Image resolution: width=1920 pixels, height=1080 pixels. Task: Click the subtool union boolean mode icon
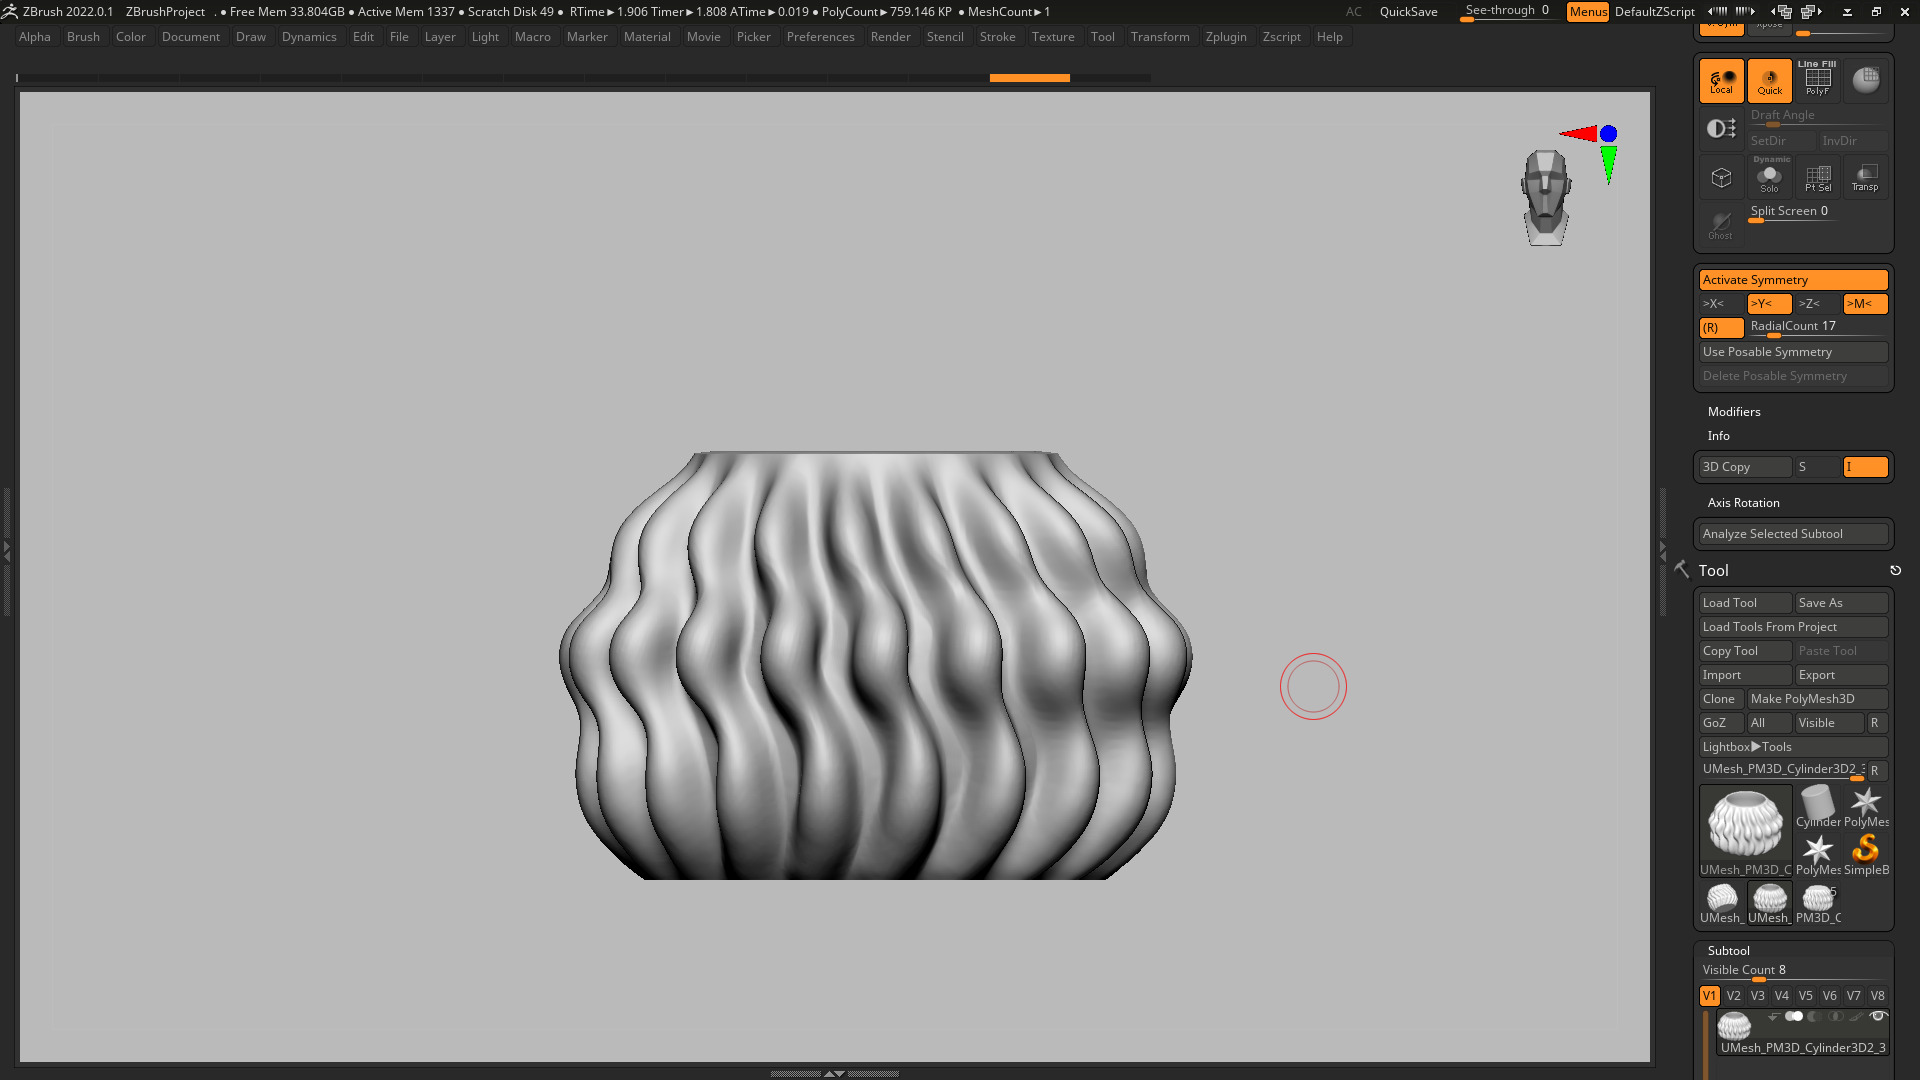point(1794,1016)
